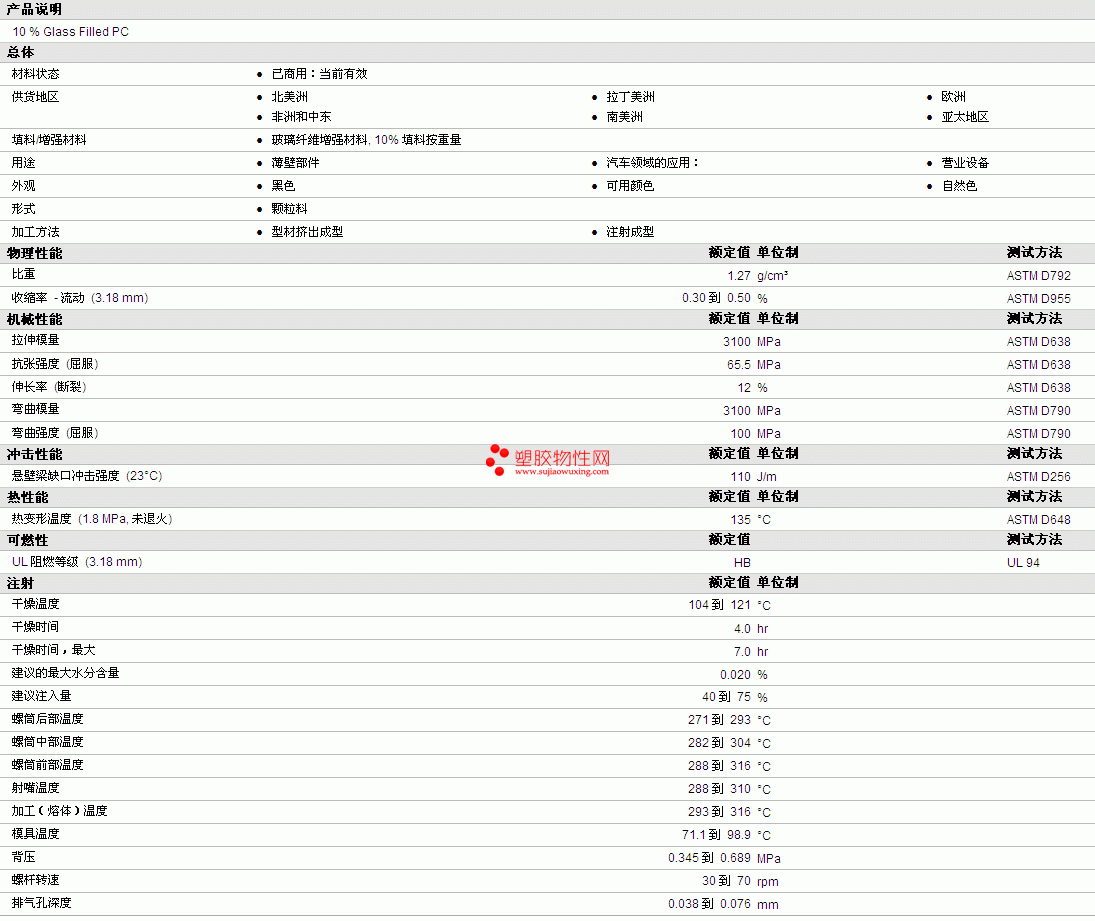
Task: Select the 热性能 section header
Action: pos(27,497)
